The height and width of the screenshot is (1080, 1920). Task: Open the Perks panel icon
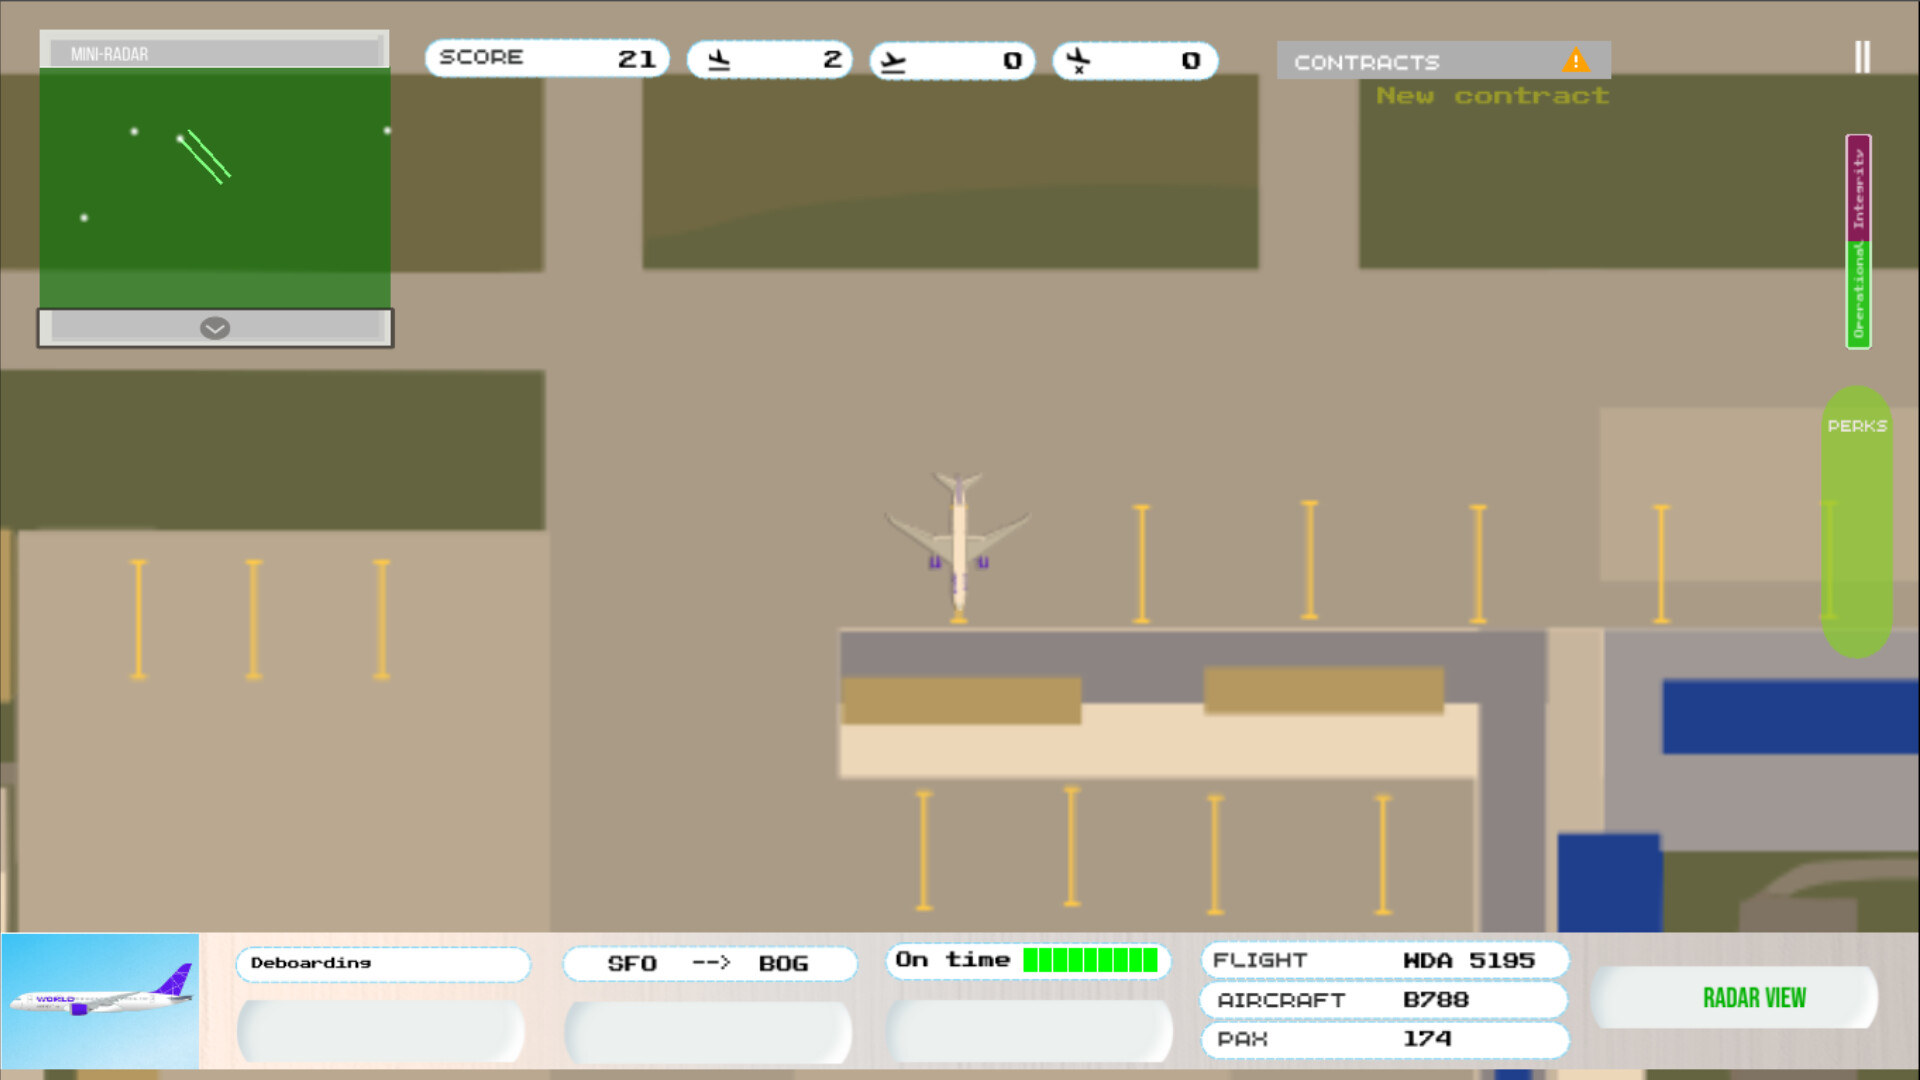click(1857, 424)
